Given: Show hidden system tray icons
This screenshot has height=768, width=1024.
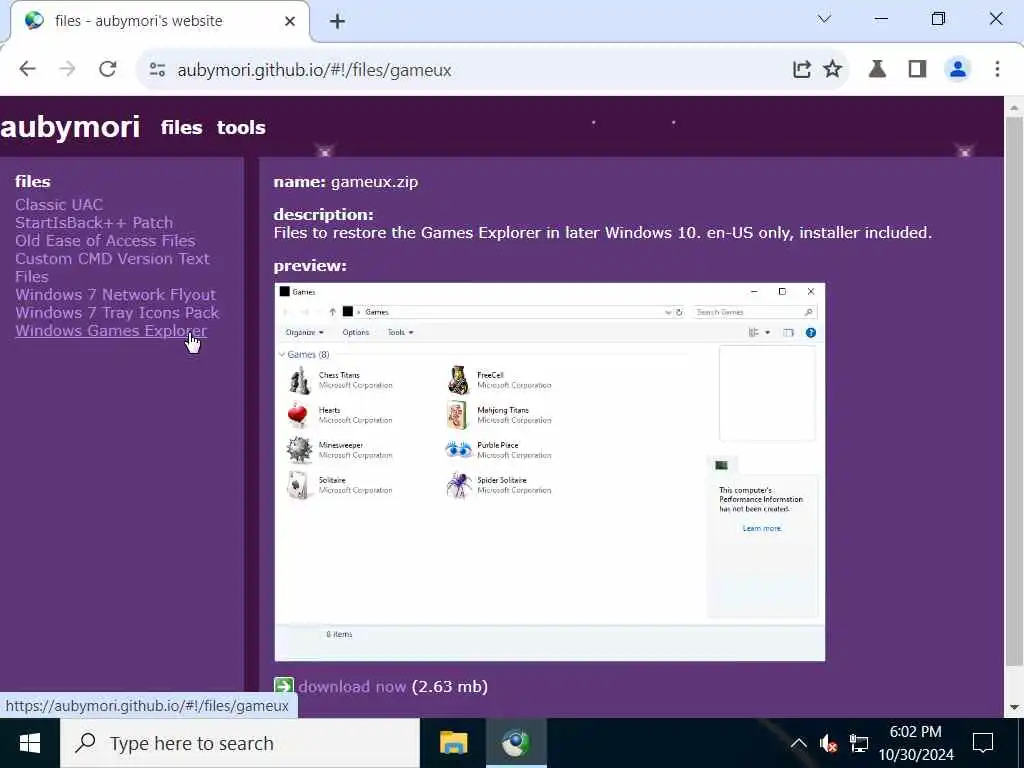Looking at the screenshot, I should [798, 743].
